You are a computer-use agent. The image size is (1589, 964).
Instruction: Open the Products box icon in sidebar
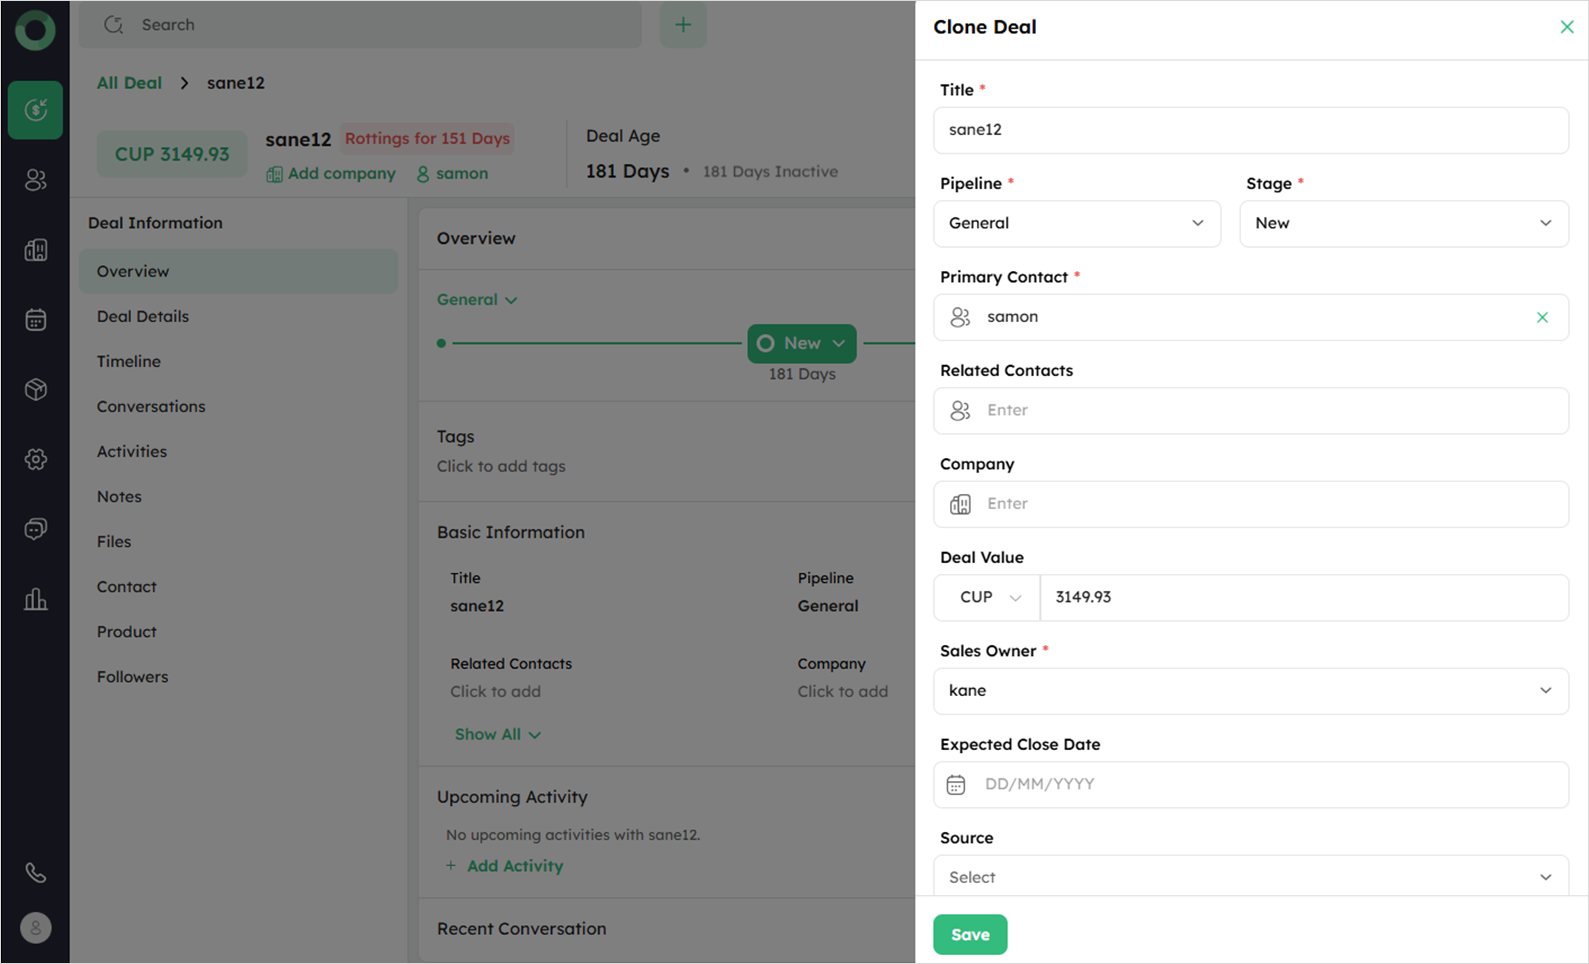click(35, 390)
